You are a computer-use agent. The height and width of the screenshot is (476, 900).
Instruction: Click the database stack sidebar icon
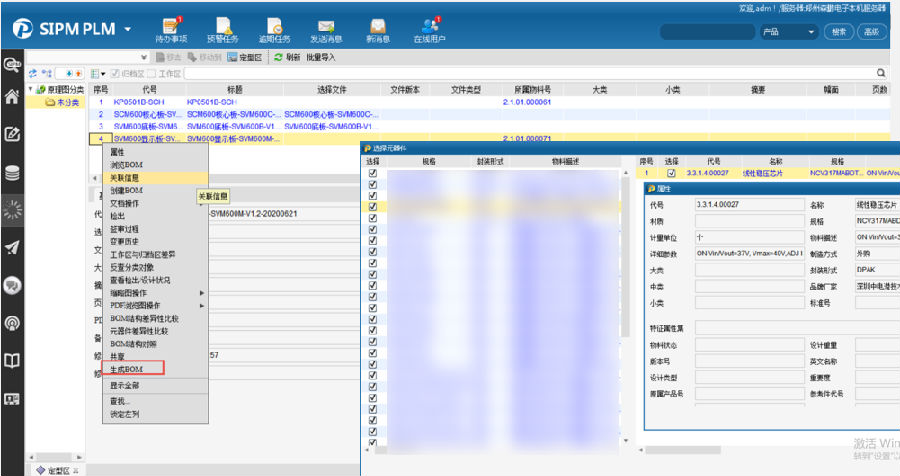point(13,173)
